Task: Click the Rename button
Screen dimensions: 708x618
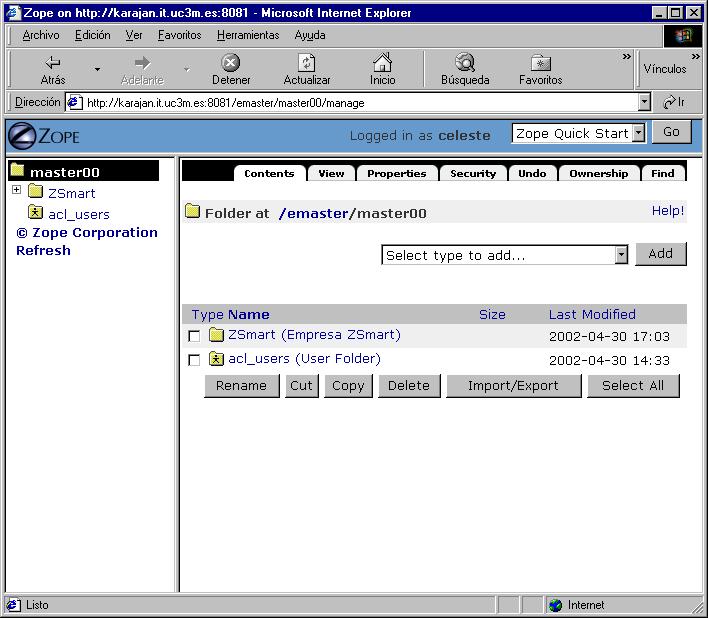Action: pos(242,386)
